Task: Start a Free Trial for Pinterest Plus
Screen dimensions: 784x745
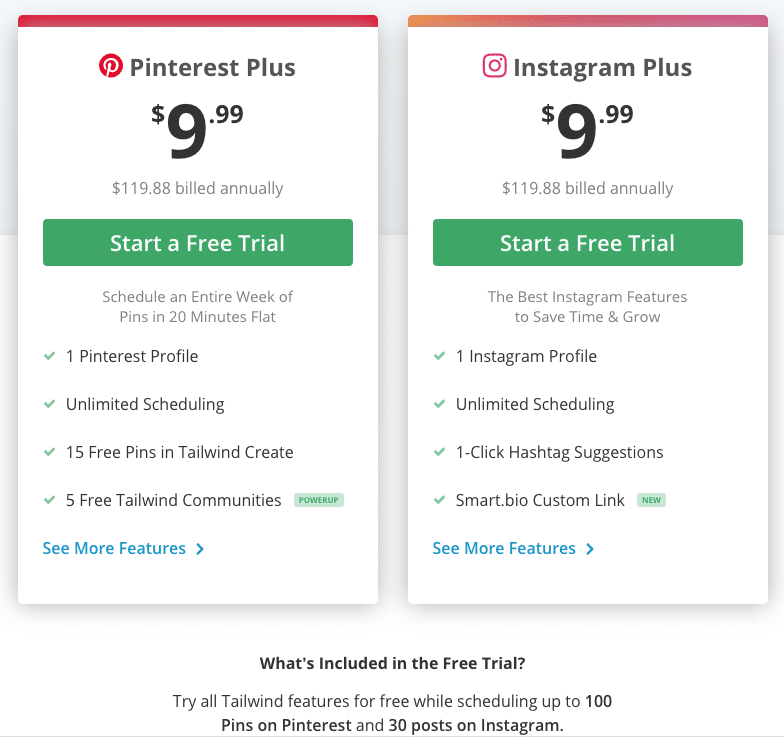Action: pos(198,242)
